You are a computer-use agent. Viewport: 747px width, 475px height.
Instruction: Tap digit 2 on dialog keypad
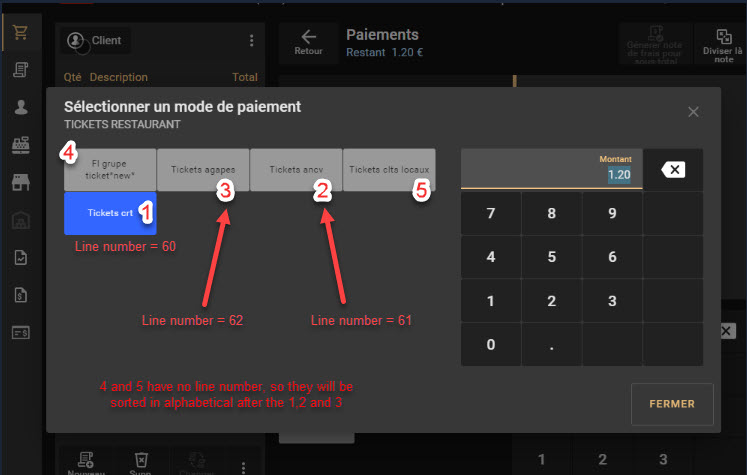[552, 301]
